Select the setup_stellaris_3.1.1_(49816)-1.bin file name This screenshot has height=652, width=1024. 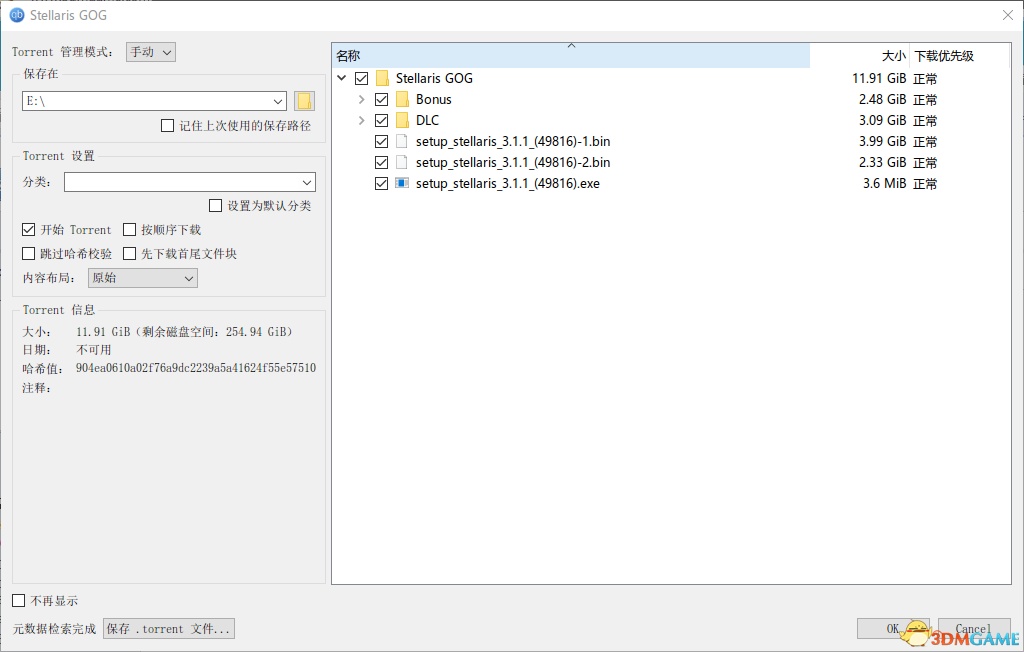(513, 141)
